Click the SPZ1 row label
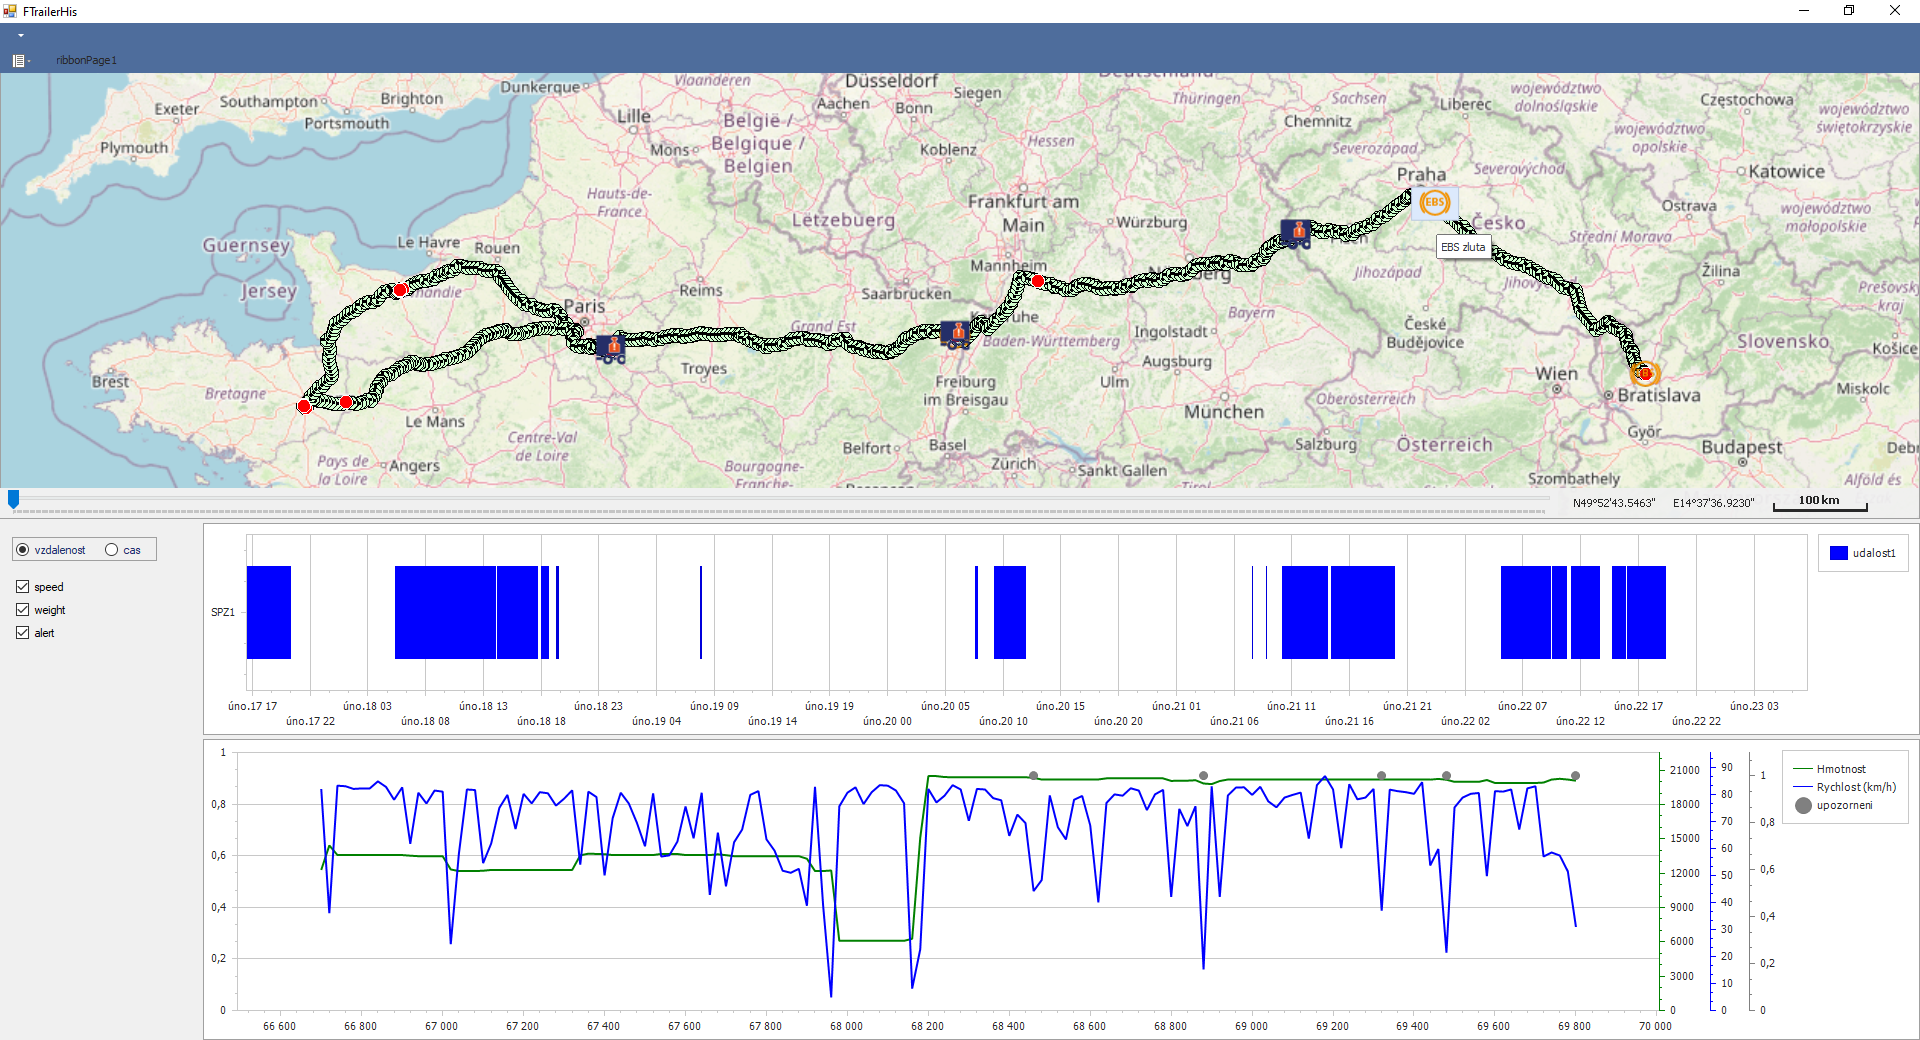Screen dimensions: 1920x1040 pyautogui.click(x=223, y=612)
